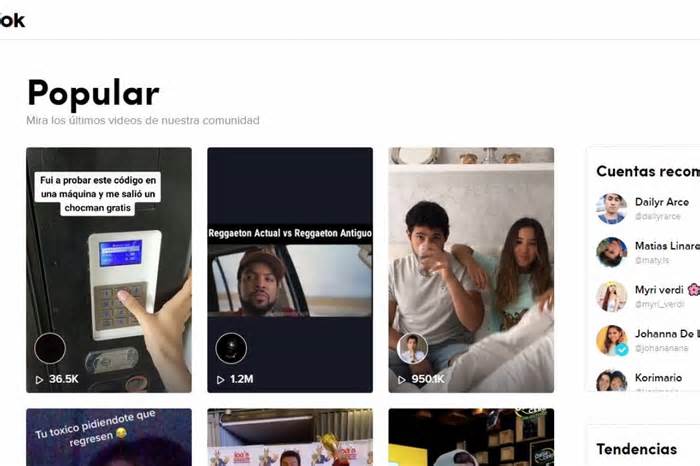Play Reggaeton Actual vs Reggaeton Antiguo video
Image resolution: width=700 pixels, height=466 pixels.
pos(290,270)
